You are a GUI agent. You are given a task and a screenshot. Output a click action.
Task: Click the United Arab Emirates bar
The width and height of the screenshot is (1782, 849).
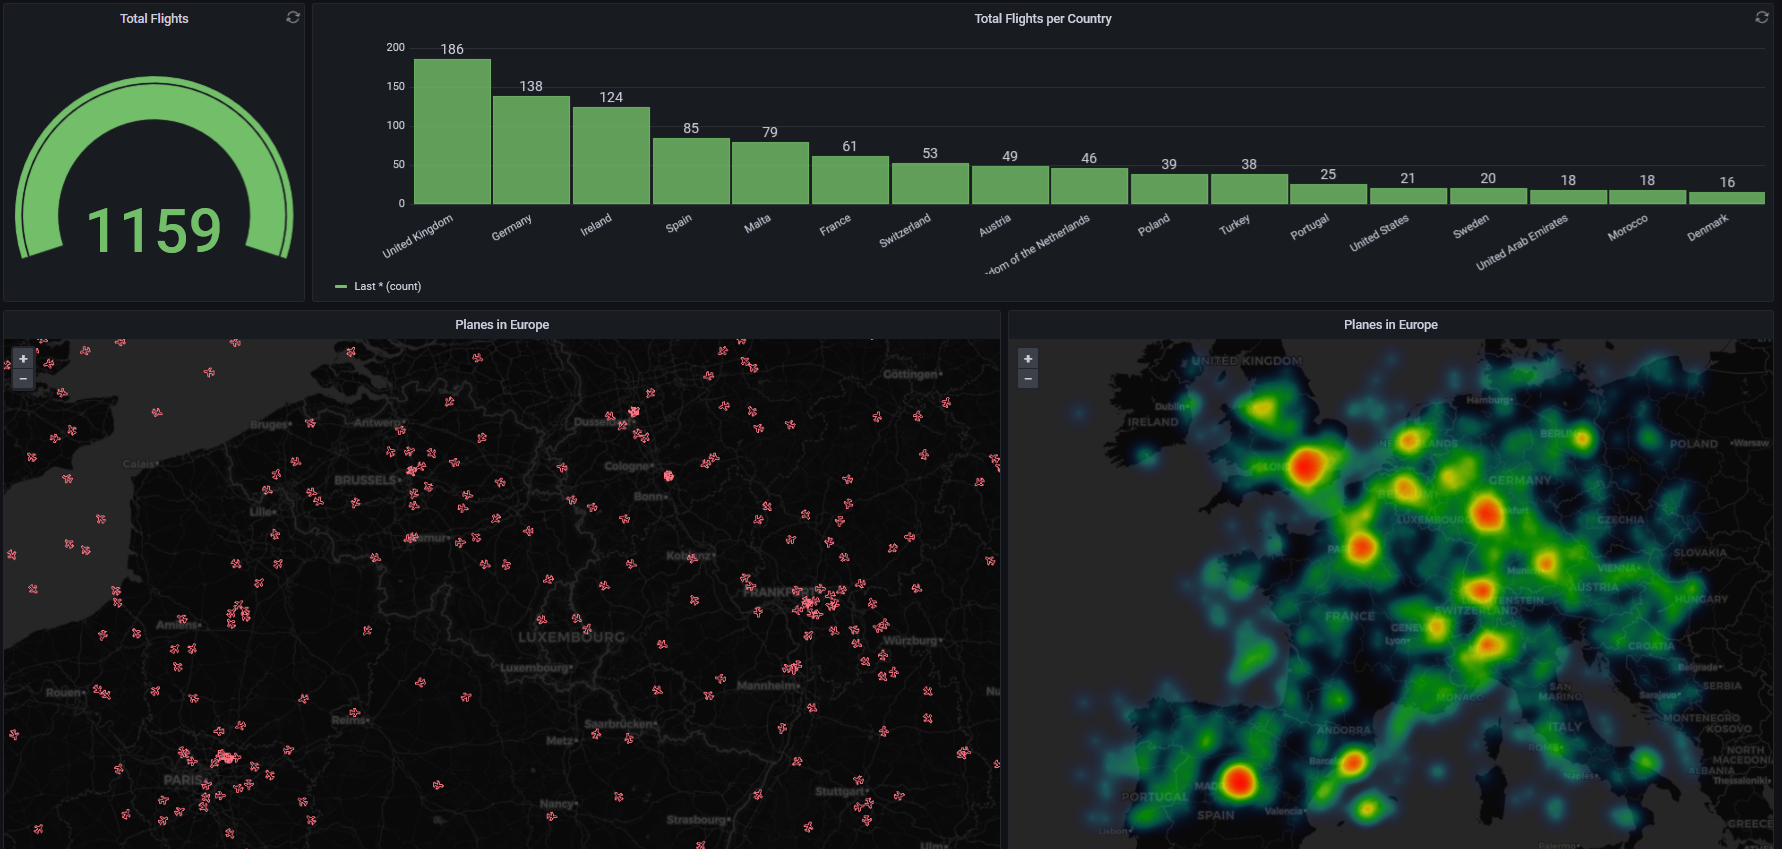1568,197
